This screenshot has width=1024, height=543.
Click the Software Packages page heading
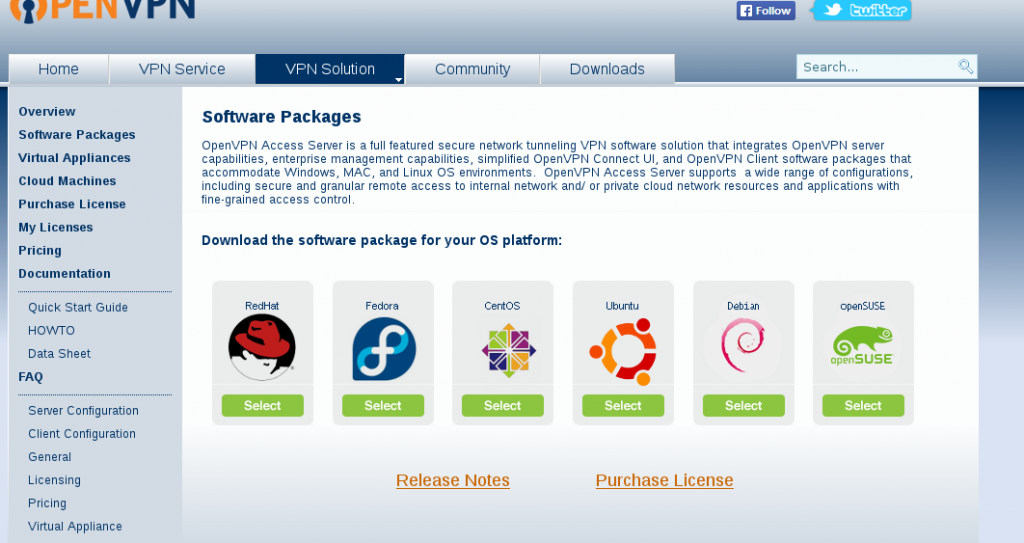[281, 117]
